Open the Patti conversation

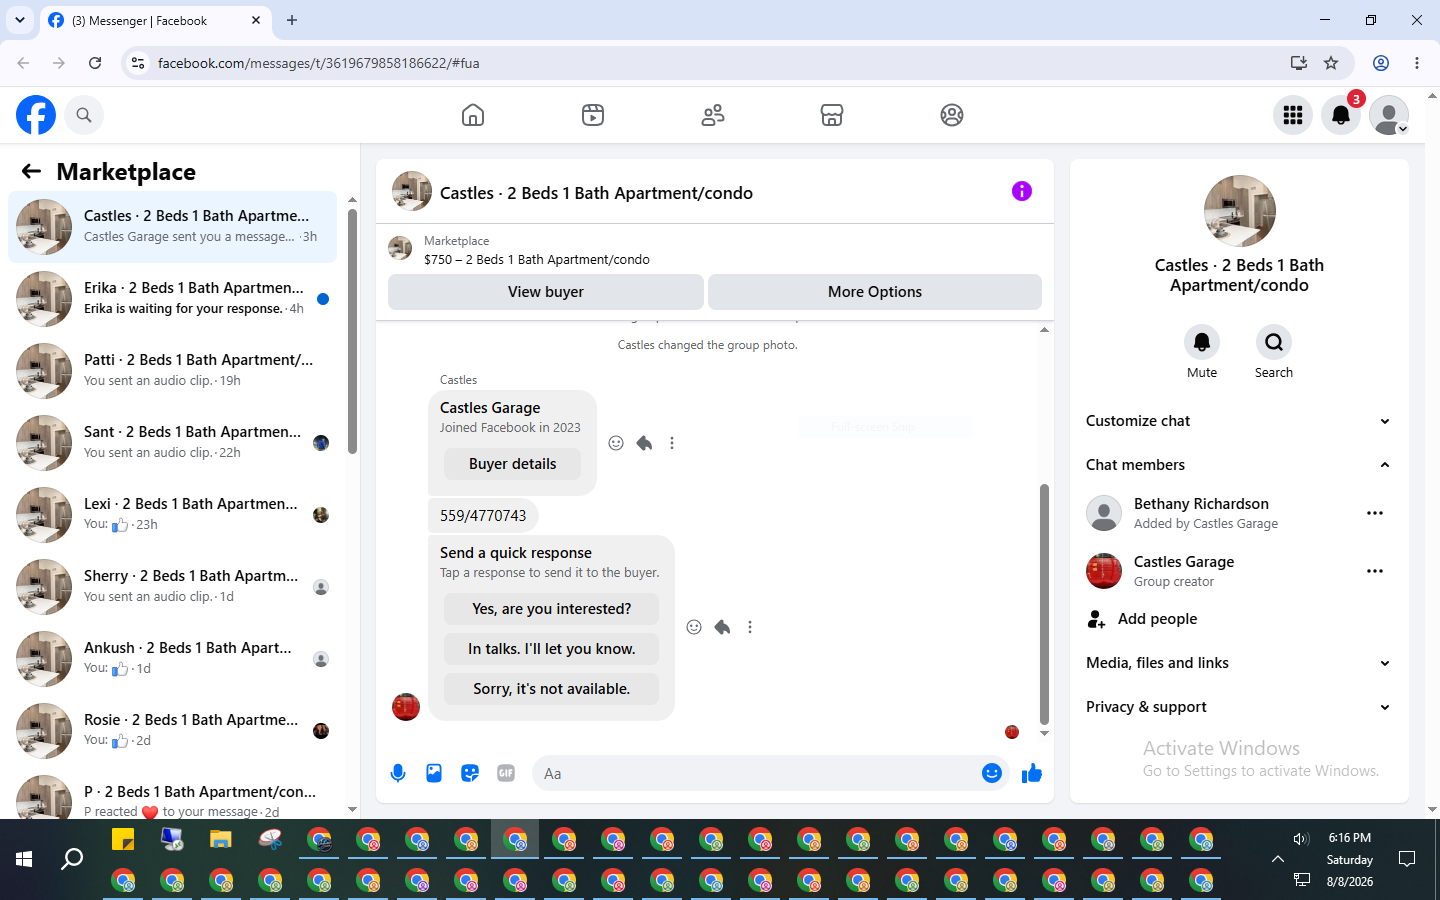coord(173,371)
